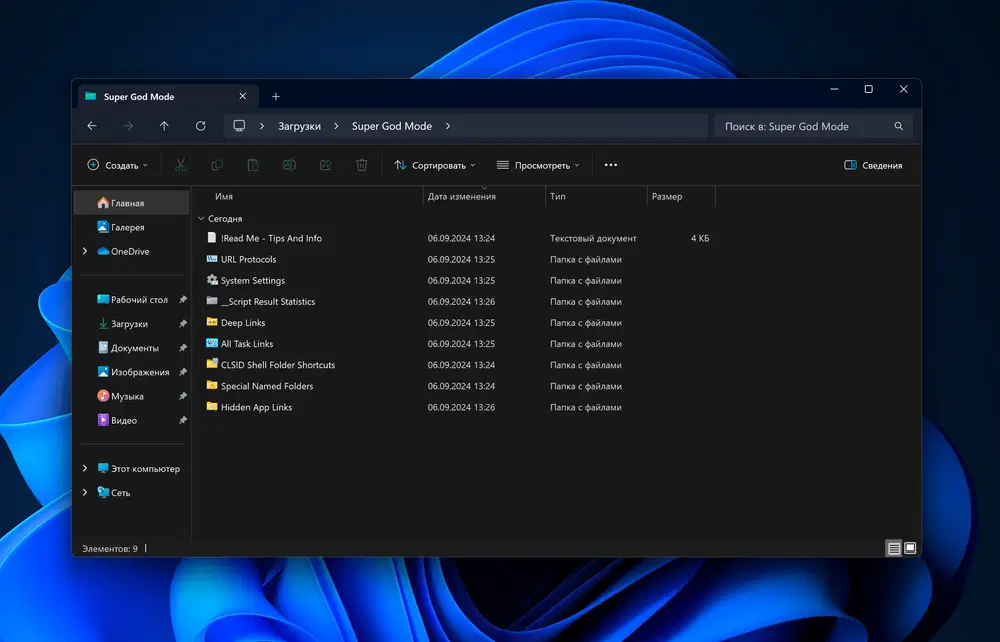1000x642 pixels.
Task: Click the Share icon in toolbar
Action: (x=325, y=165)
